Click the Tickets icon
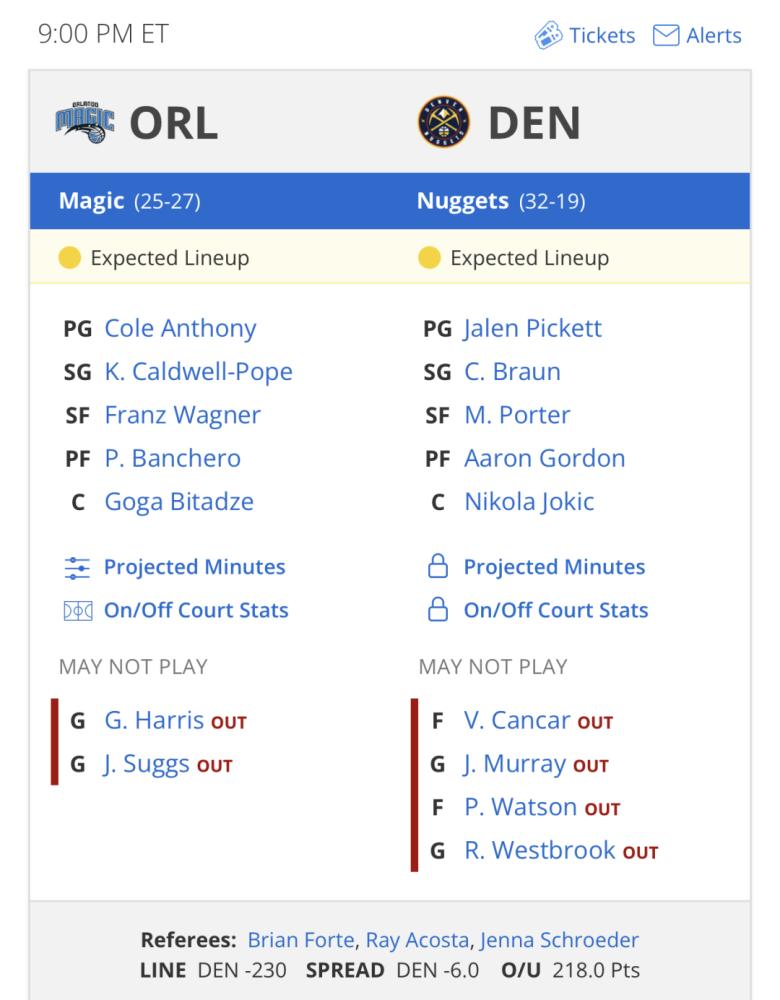Screen dimensions: 780x1000 (548, 35)
